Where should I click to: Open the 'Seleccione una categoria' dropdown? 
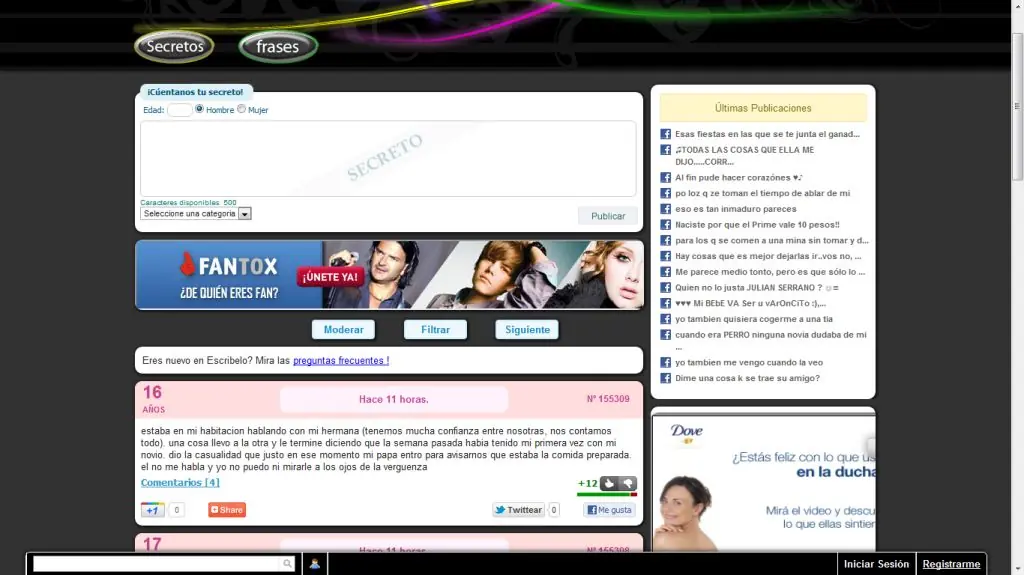click(x=196, y=214)
